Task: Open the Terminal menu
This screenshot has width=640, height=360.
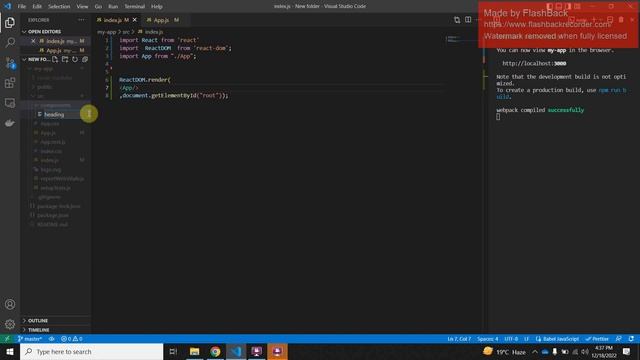Action: pyautogui.click(x=135, y=7)
